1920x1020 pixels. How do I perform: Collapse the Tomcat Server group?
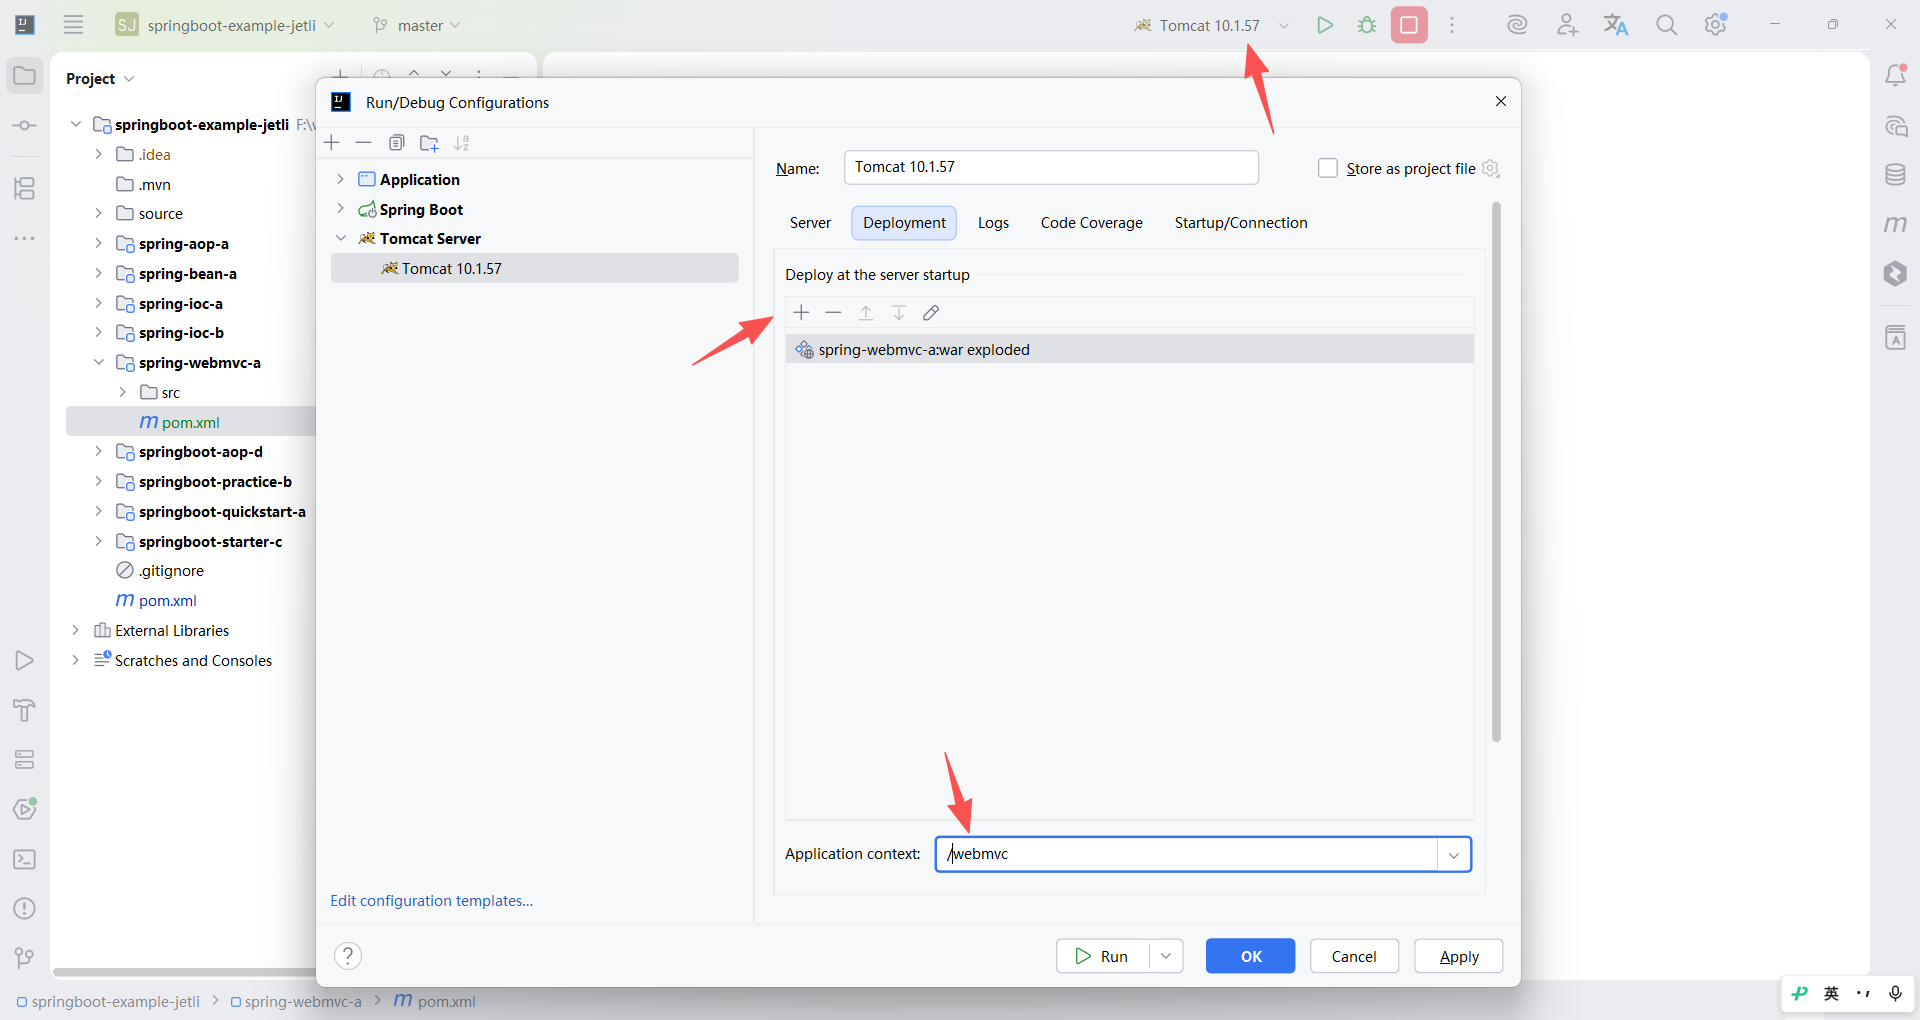click(x=341, y=238)
